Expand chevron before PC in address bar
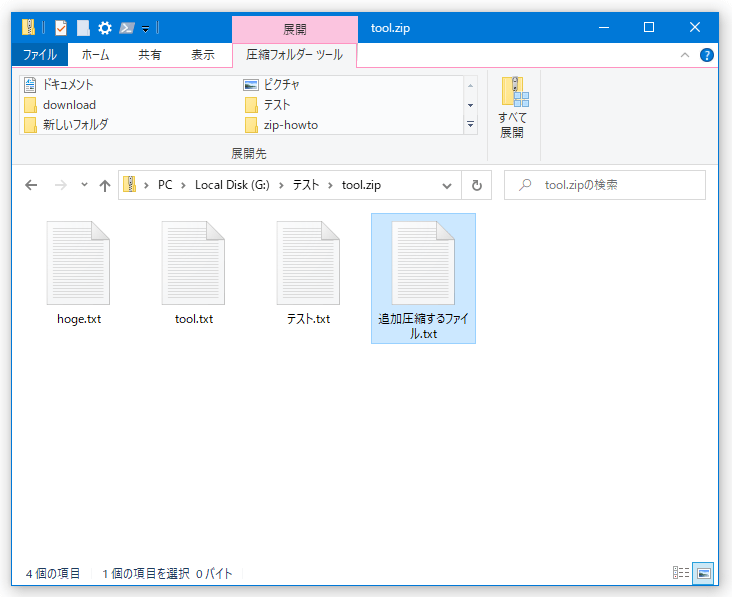Viewport: 732px width, 597px height. click(146, 185)
